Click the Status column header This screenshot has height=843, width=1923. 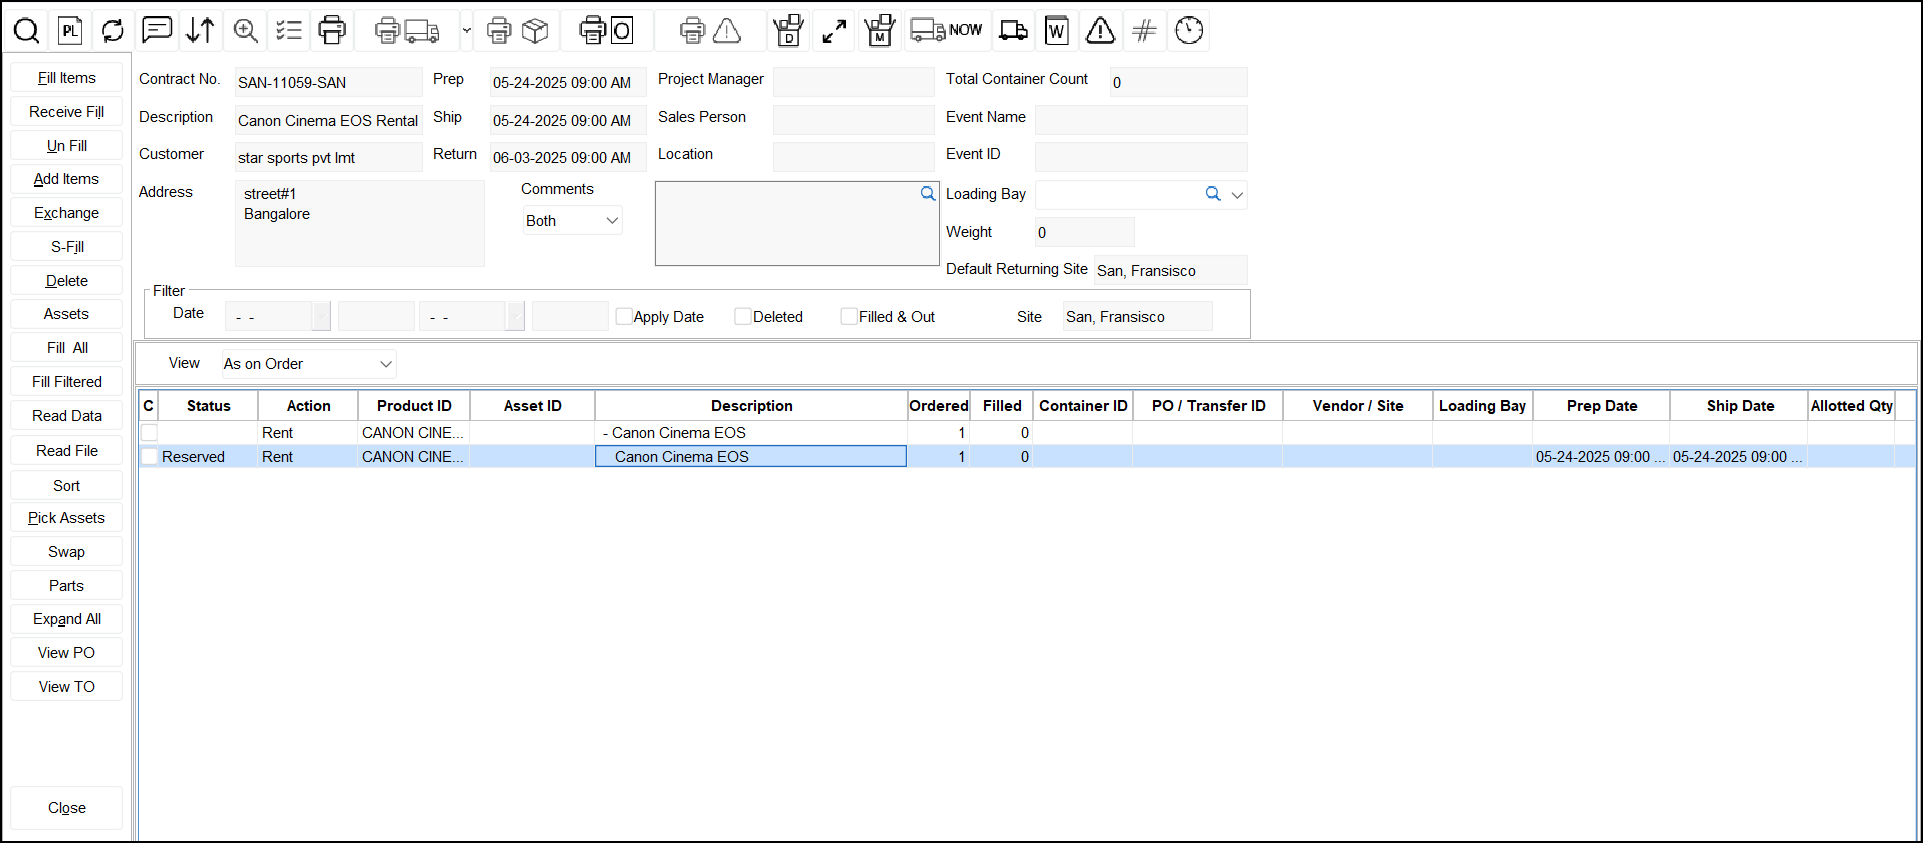[x=208, y=406]
